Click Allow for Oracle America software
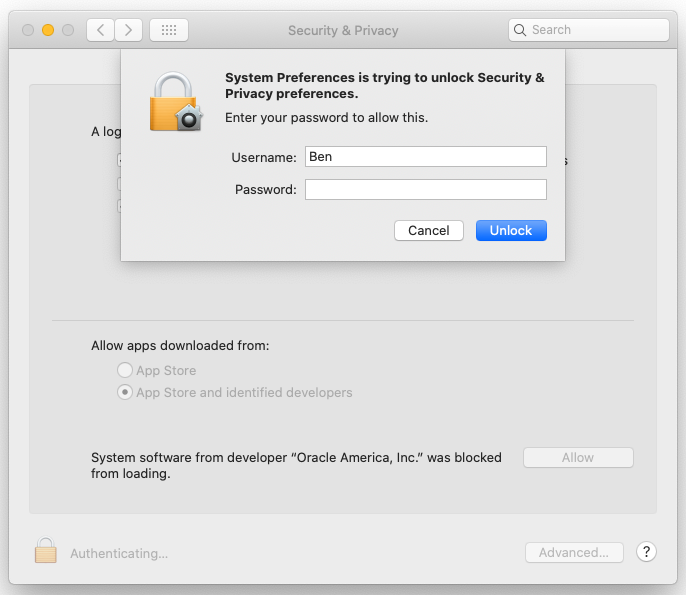This screenshot has height=595, width=686. (578, 457)
